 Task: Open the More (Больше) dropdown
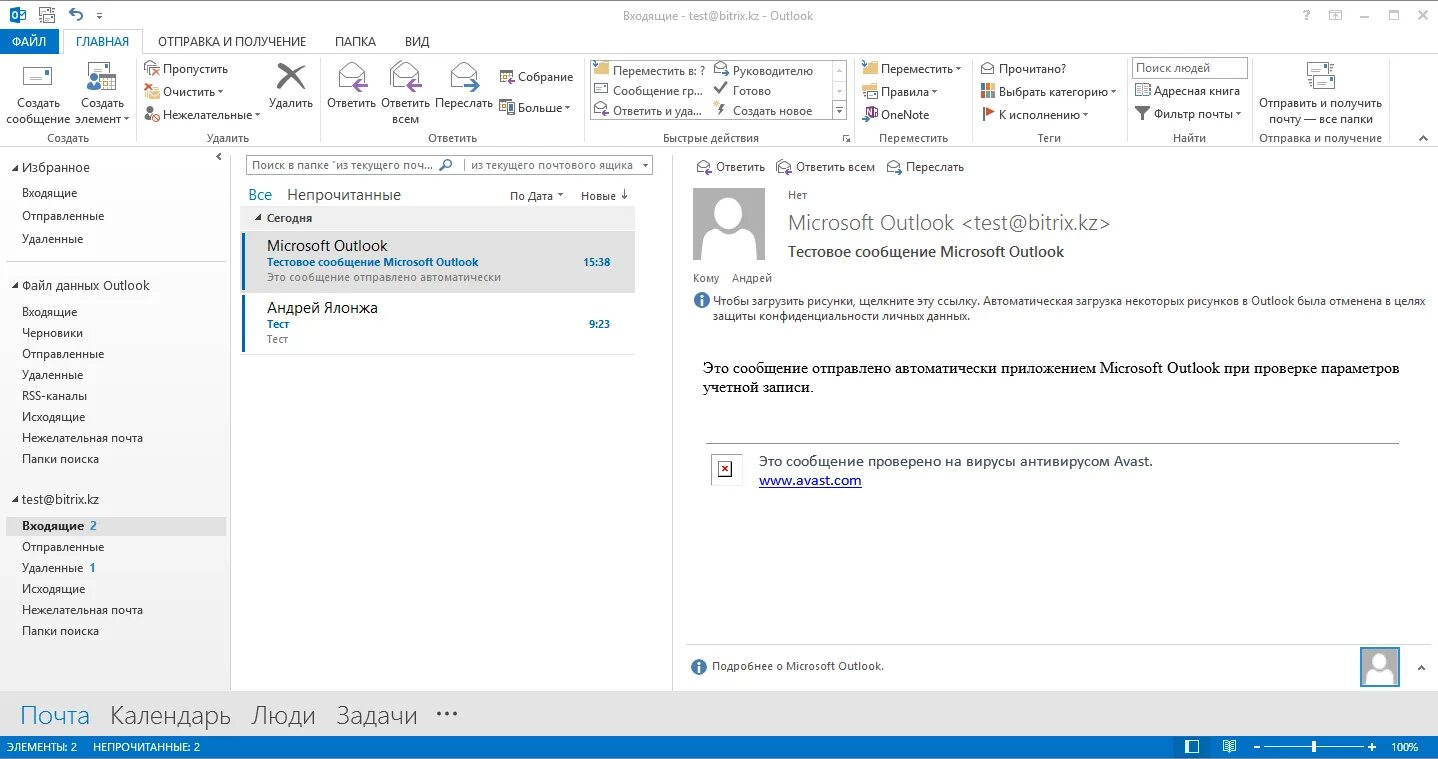coord(535,108)
